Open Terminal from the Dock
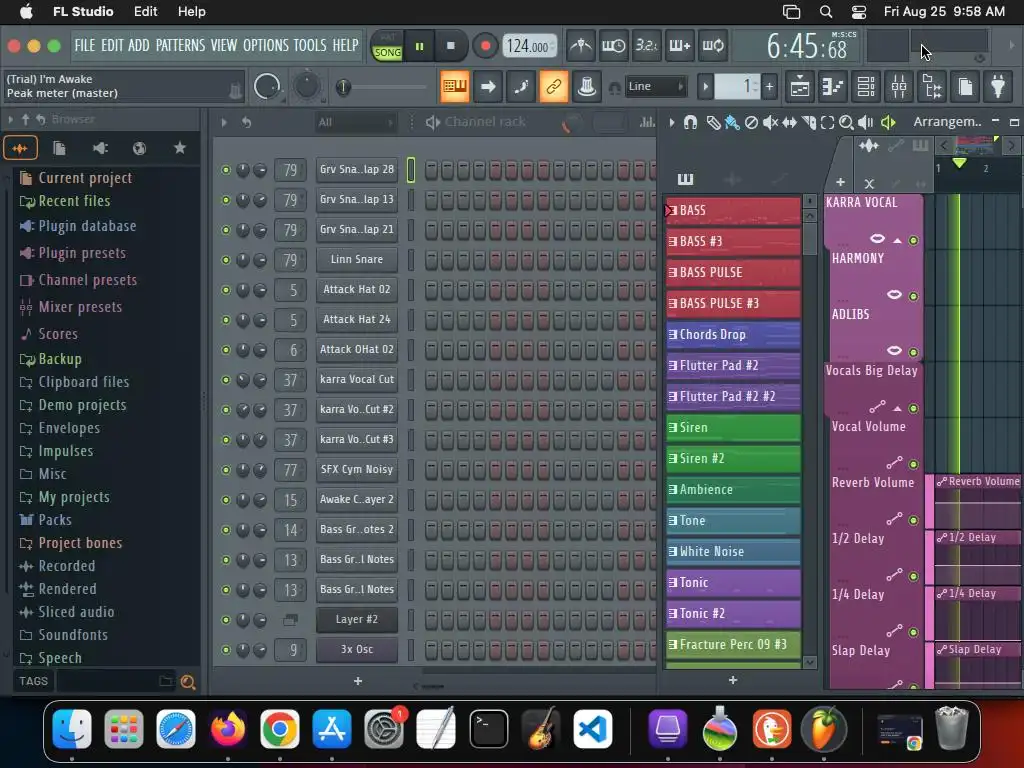Viewport: 1024px width, 768px height. pos(488,729)
